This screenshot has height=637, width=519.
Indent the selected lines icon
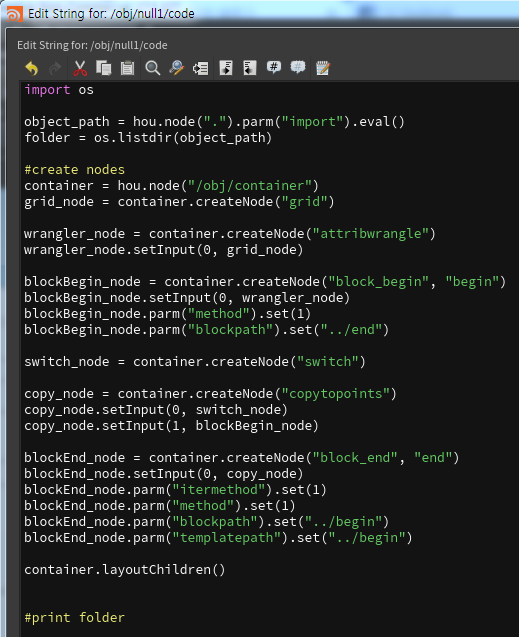pos(226,68)
